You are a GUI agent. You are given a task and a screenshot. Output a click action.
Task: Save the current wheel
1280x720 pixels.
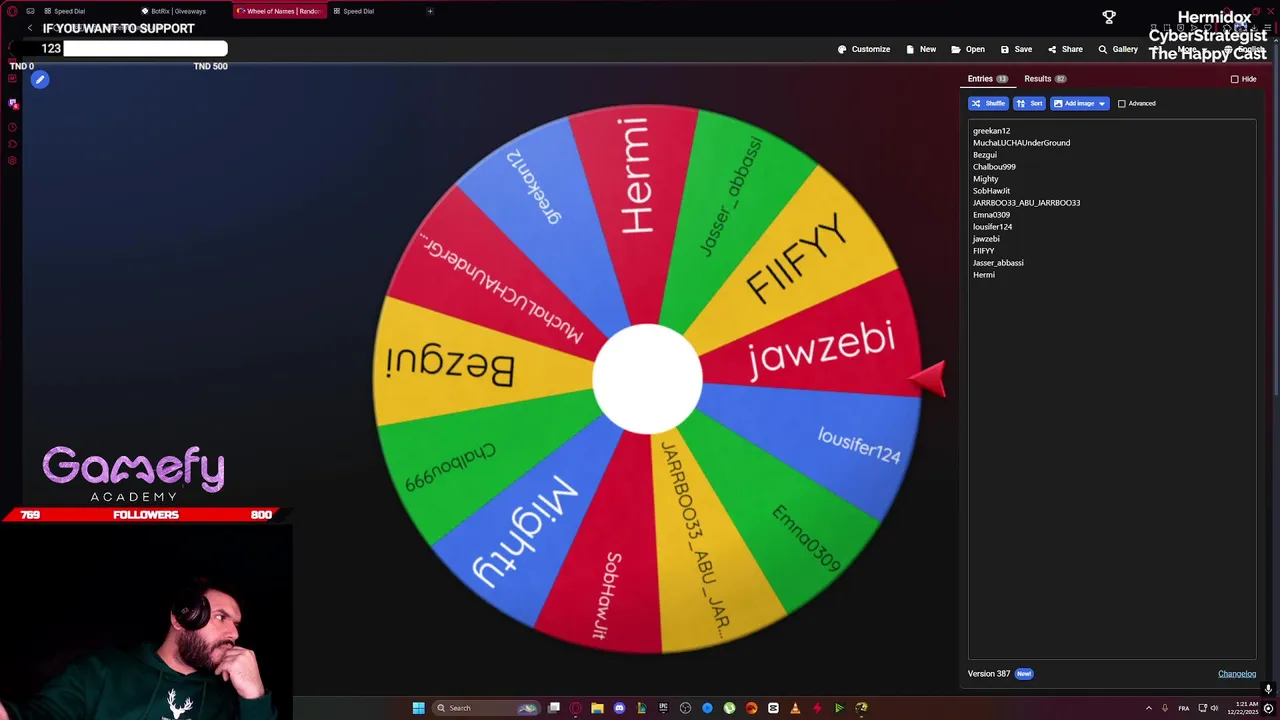[1016, 49]
